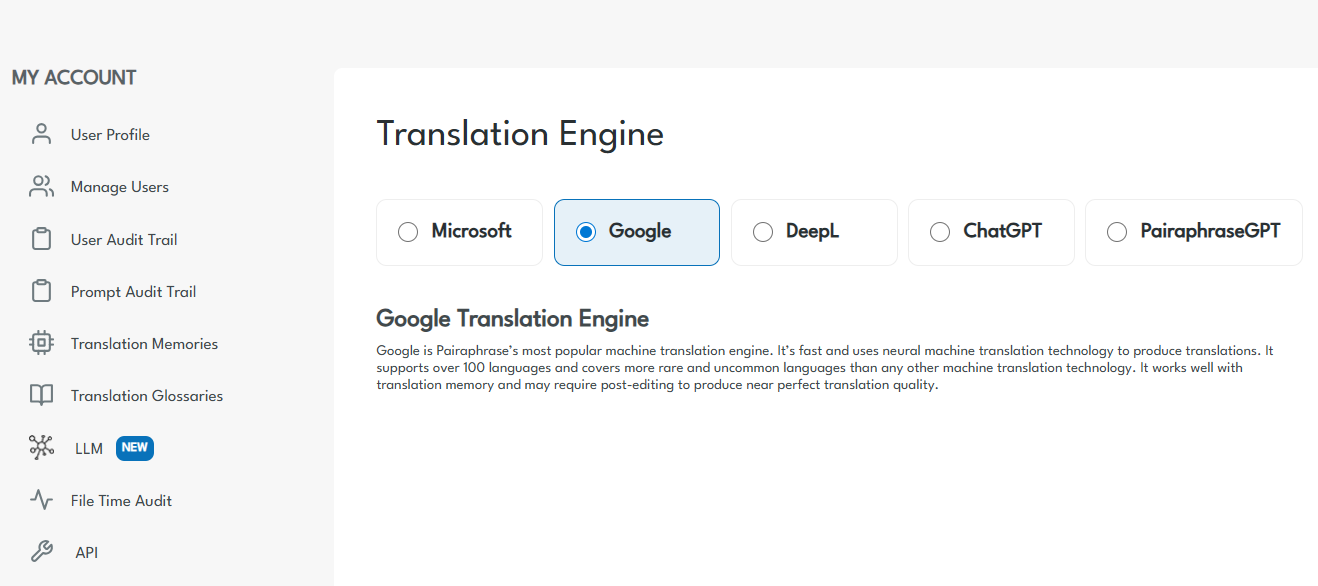Select the PairaphraseGPT radio button
Viewport: 1318px width, 586px height.
pyautogui.click(x=1117, y=231)
